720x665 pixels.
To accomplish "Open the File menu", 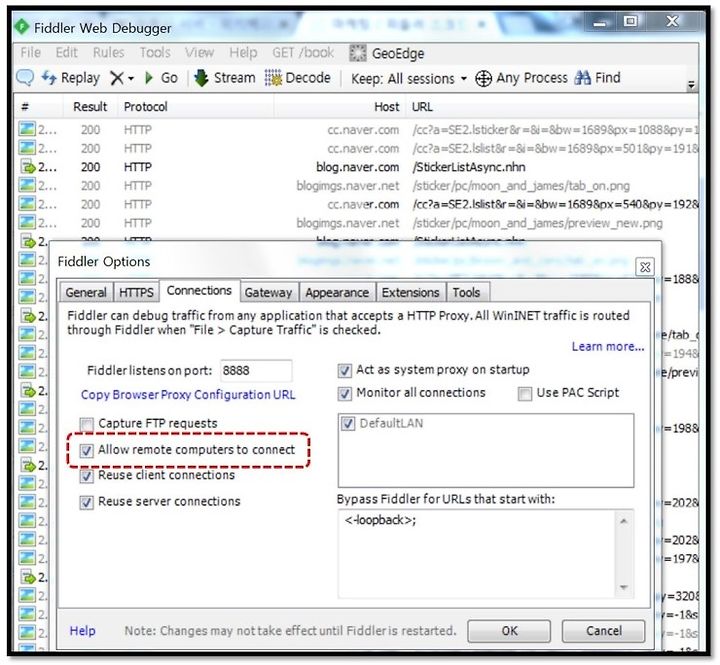I will pyautogui.click(x=30, y=53).
